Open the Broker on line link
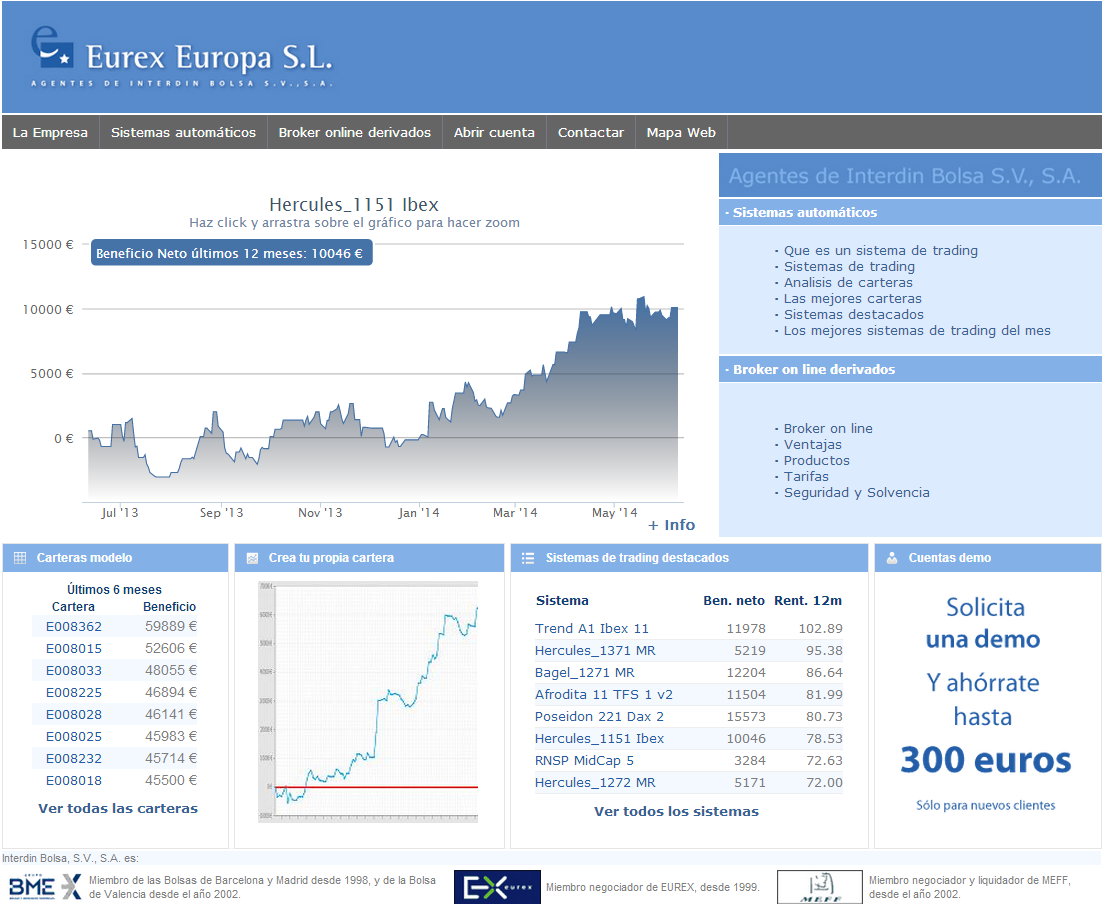Viewport: 1103px width, 907px height. coord(828,429)
